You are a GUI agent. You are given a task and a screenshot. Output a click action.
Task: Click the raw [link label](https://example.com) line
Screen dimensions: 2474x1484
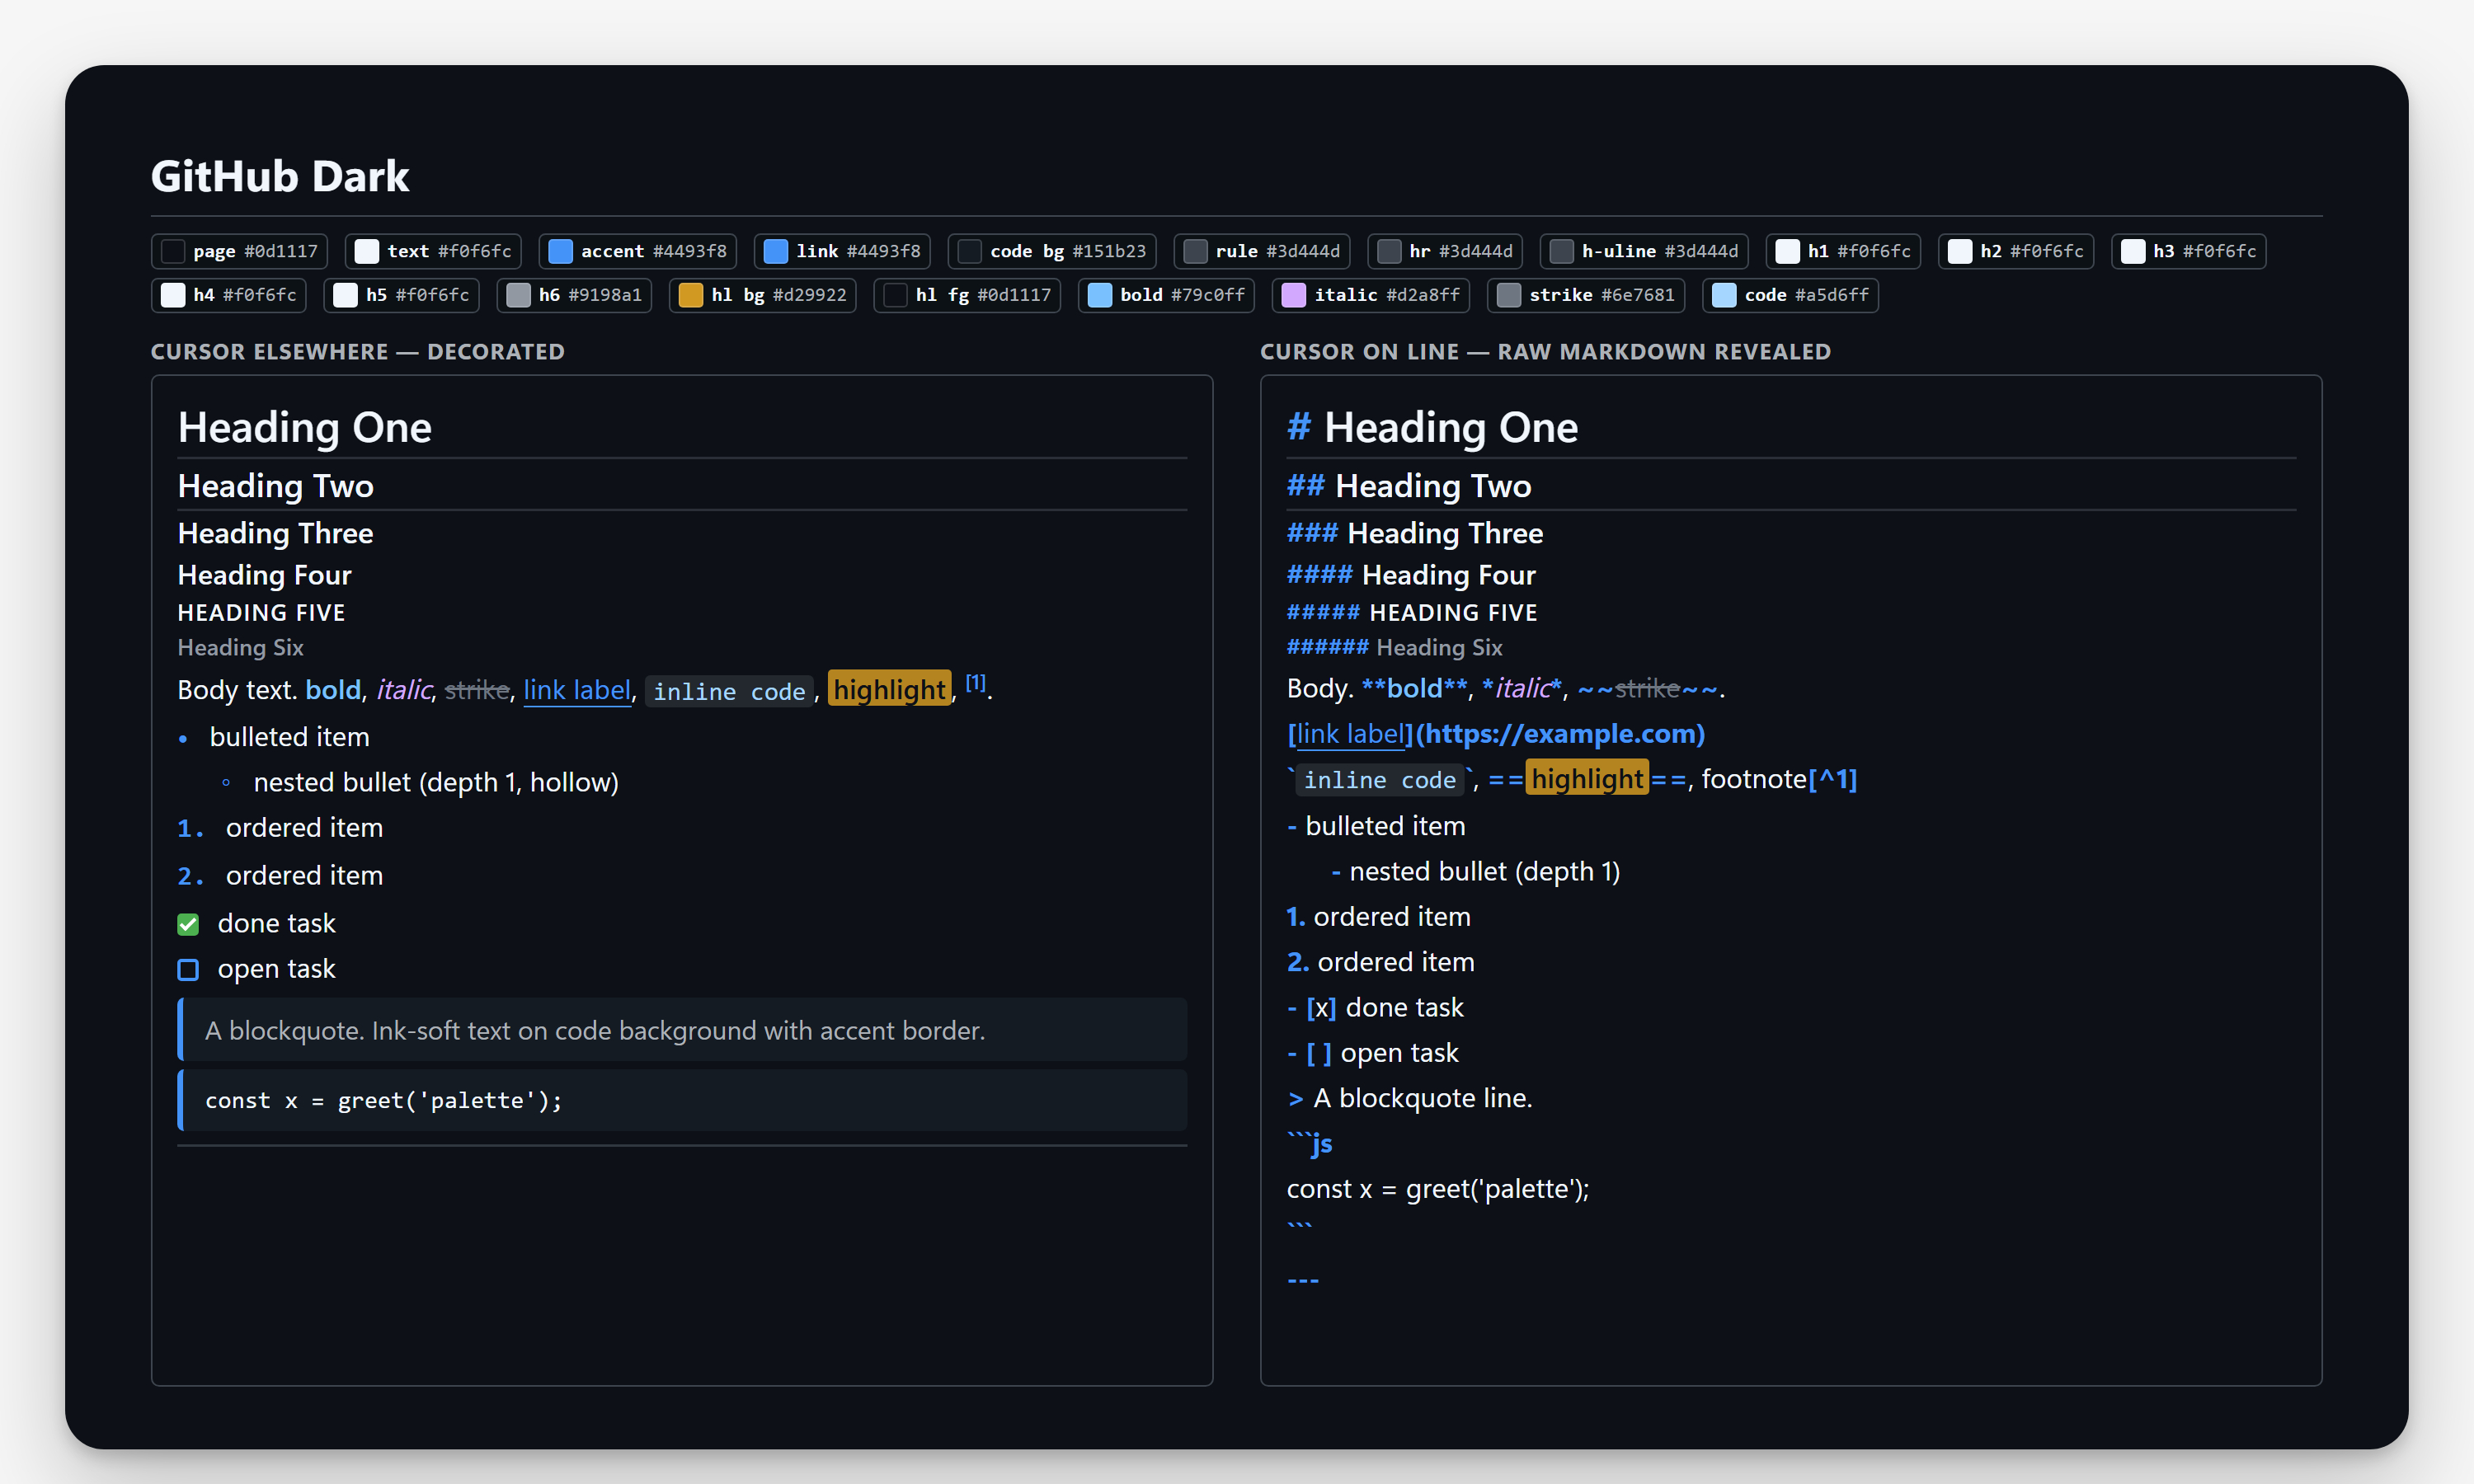pos(1495,734)
